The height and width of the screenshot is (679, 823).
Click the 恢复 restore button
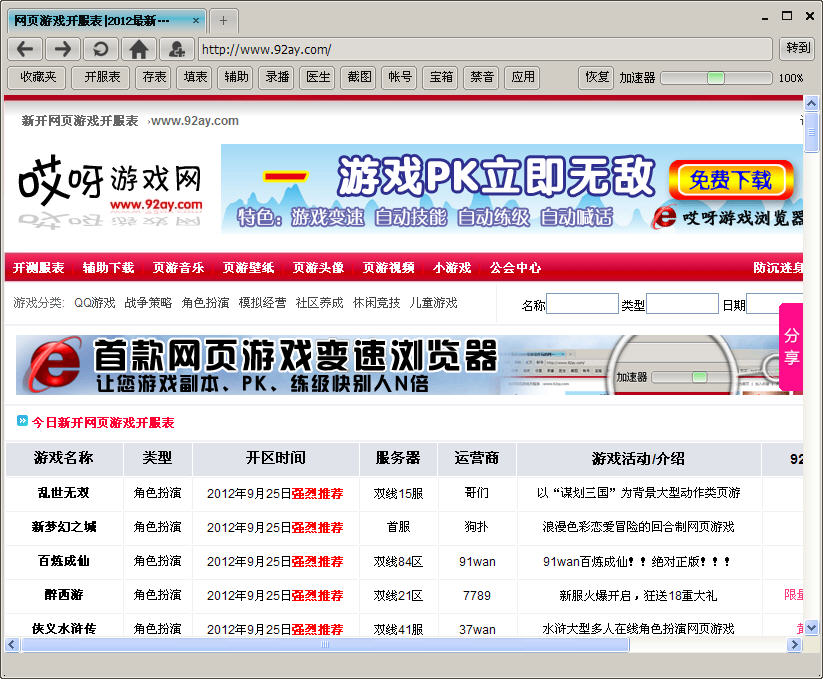596,77
